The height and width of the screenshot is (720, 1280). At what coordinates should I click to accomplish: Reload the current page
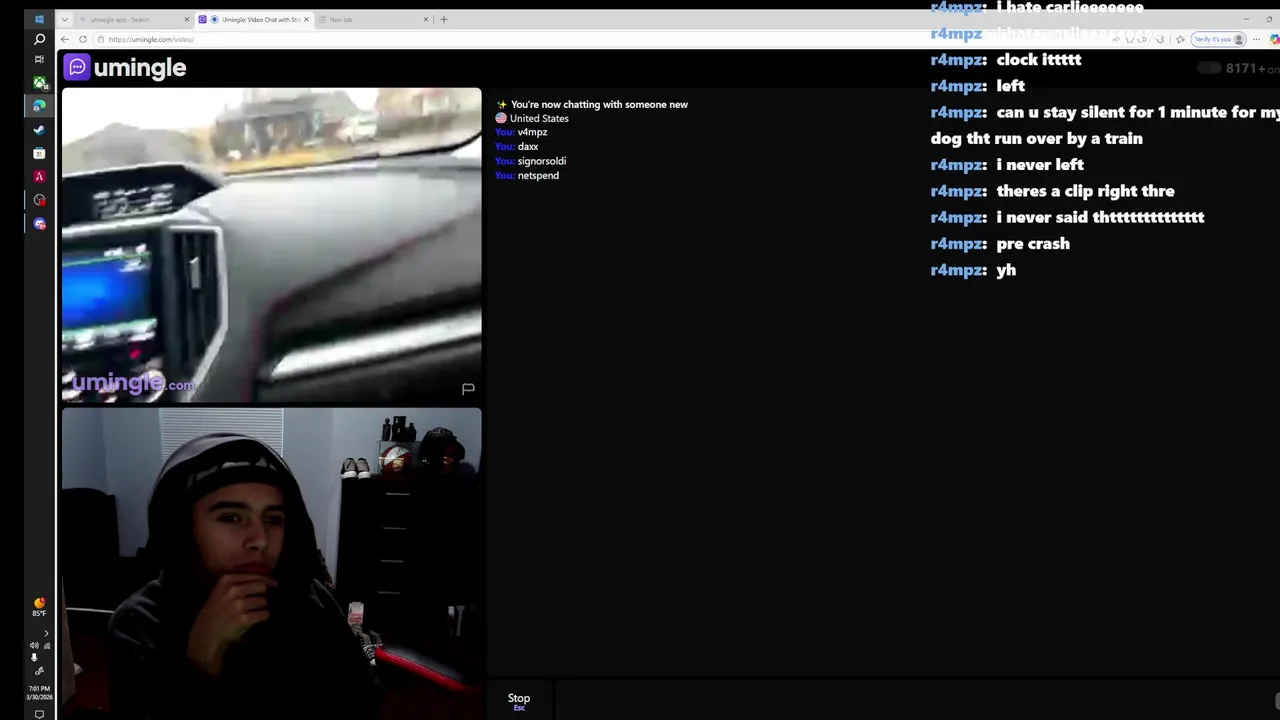[x=83, y=39]
